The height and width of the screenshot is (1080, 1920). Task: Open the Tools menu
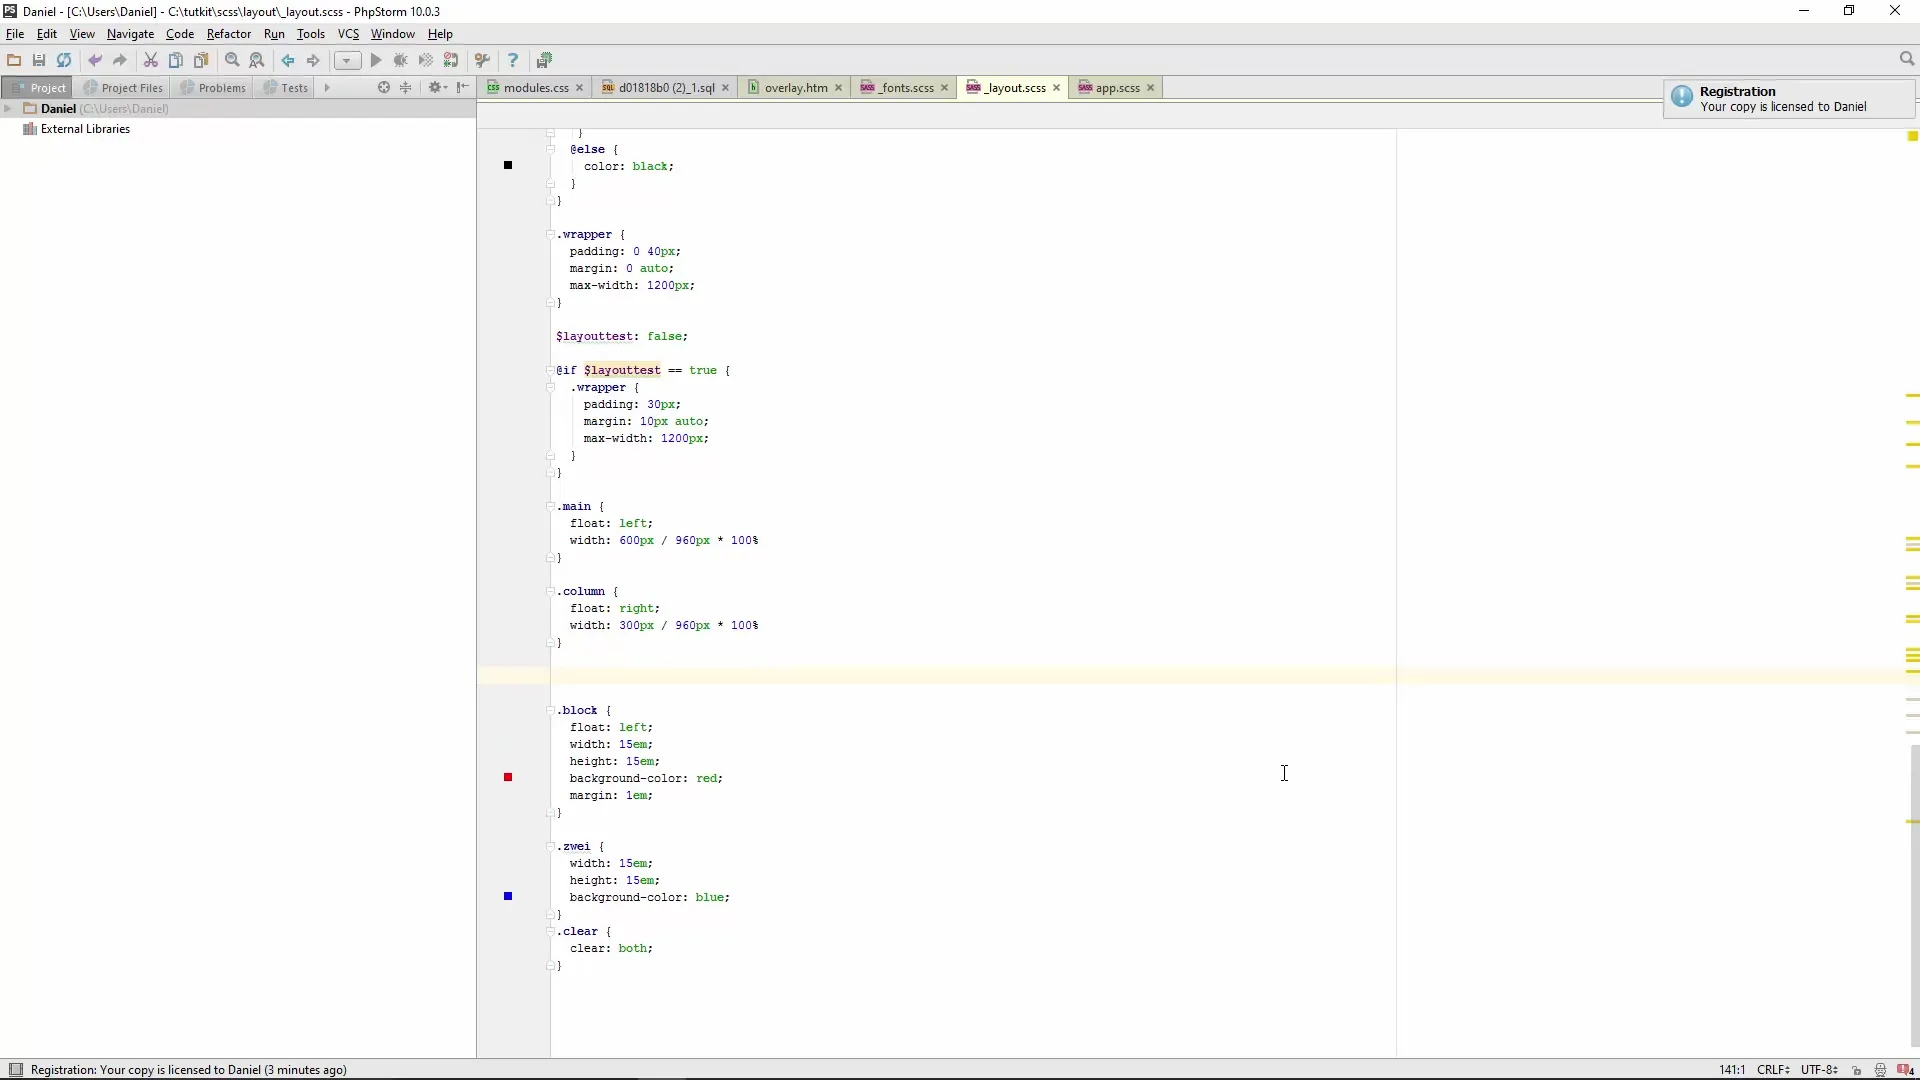click(x=311, y=34)
